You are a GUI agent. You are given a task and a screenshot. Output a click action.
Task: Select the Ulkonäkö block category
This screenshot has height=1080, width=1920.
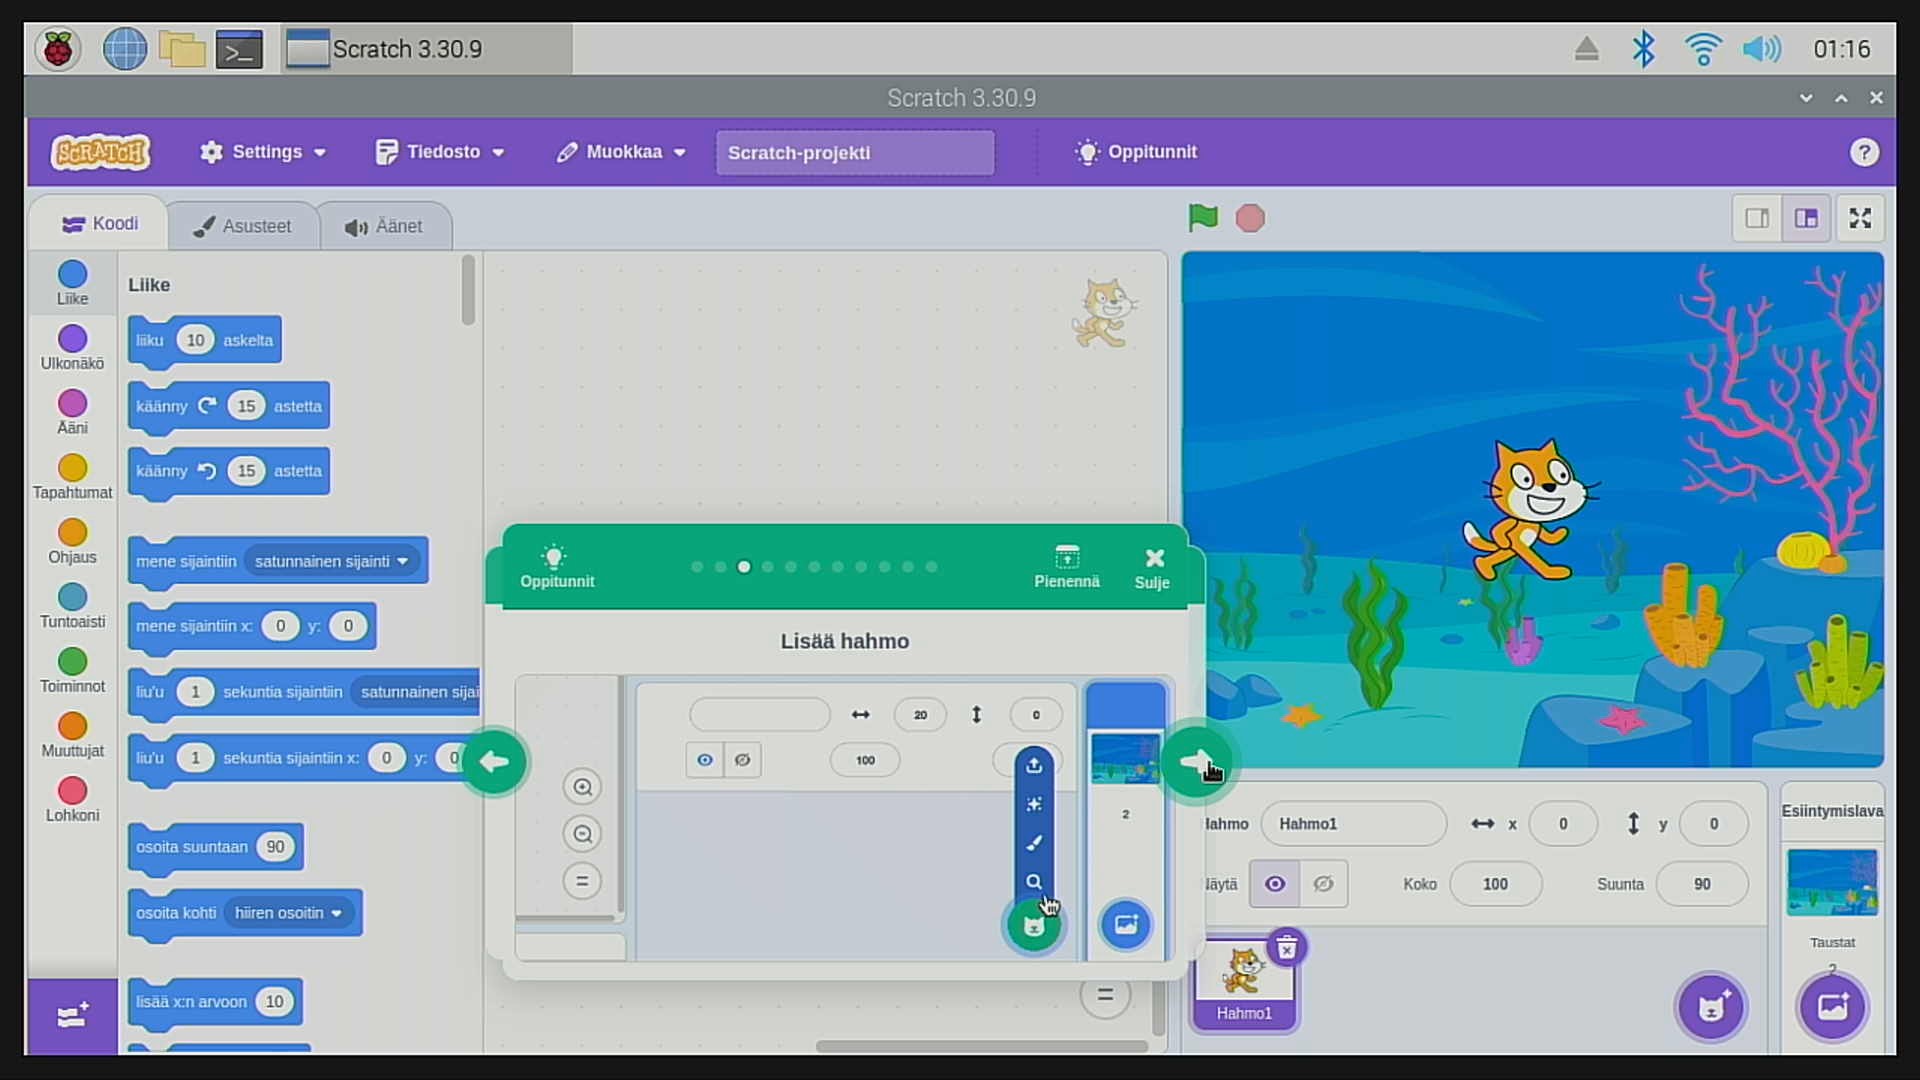point(72,348)
